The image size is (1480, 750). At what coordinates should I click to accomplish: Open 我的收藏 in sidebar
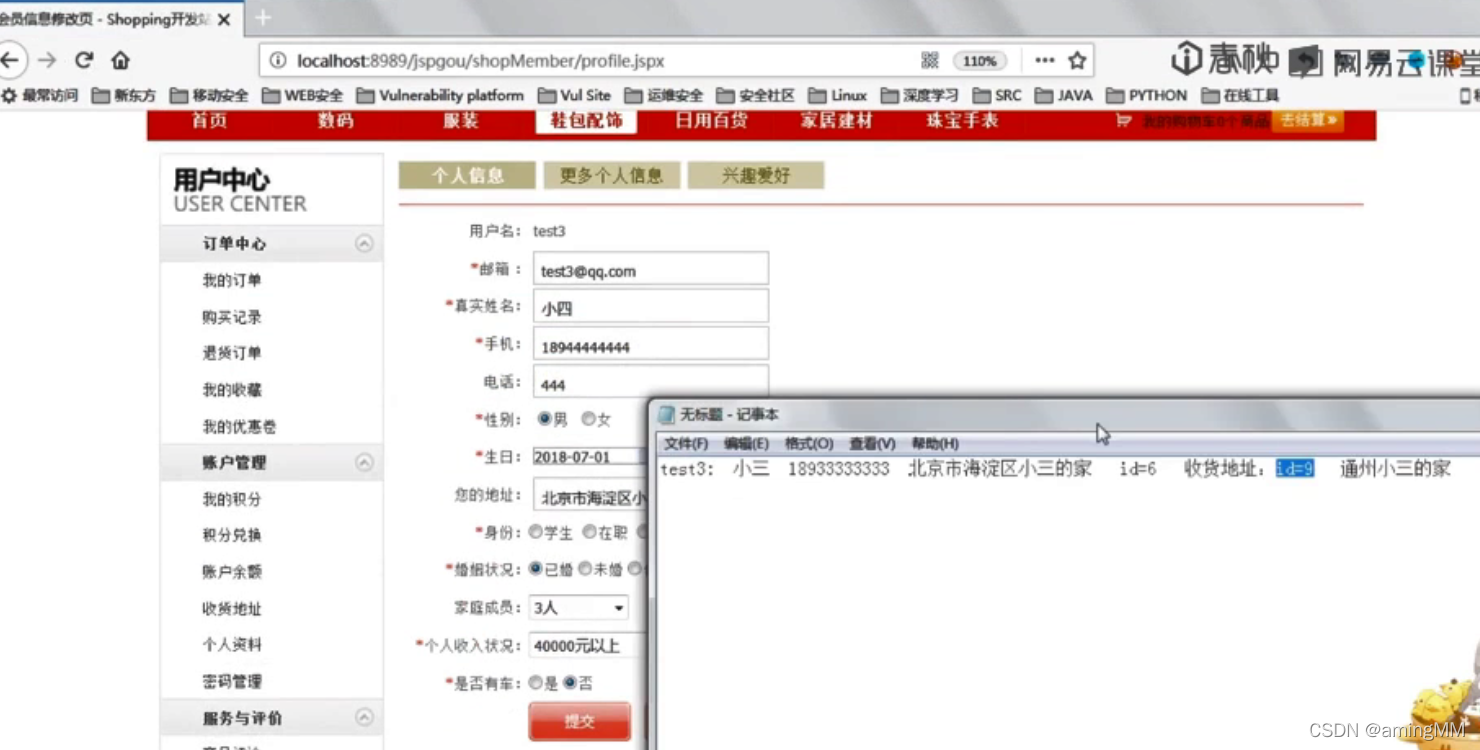(x=231, y=390)
